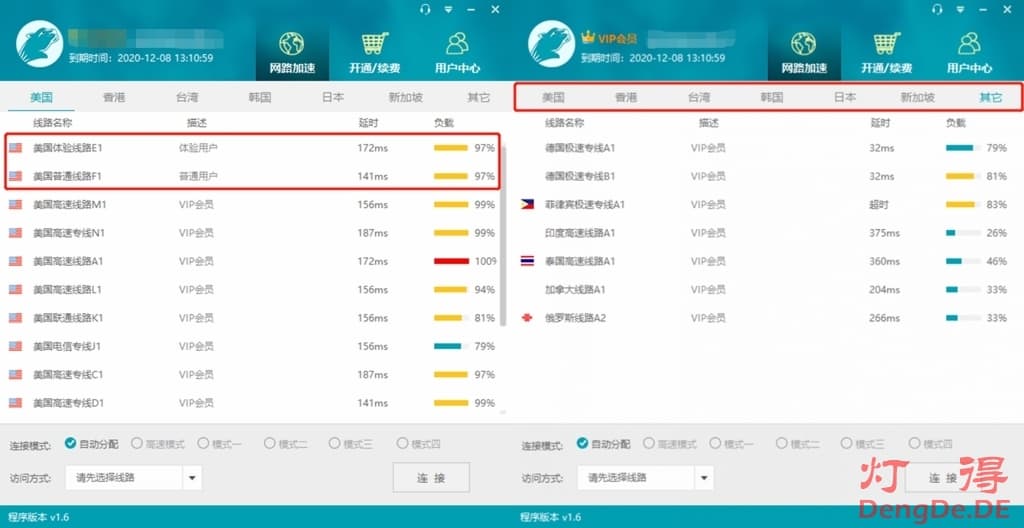The height and width of the screenshot is (528, 1024).
Task: Click the red load bar of 美国高速线路A1
Action: point(451,261)
